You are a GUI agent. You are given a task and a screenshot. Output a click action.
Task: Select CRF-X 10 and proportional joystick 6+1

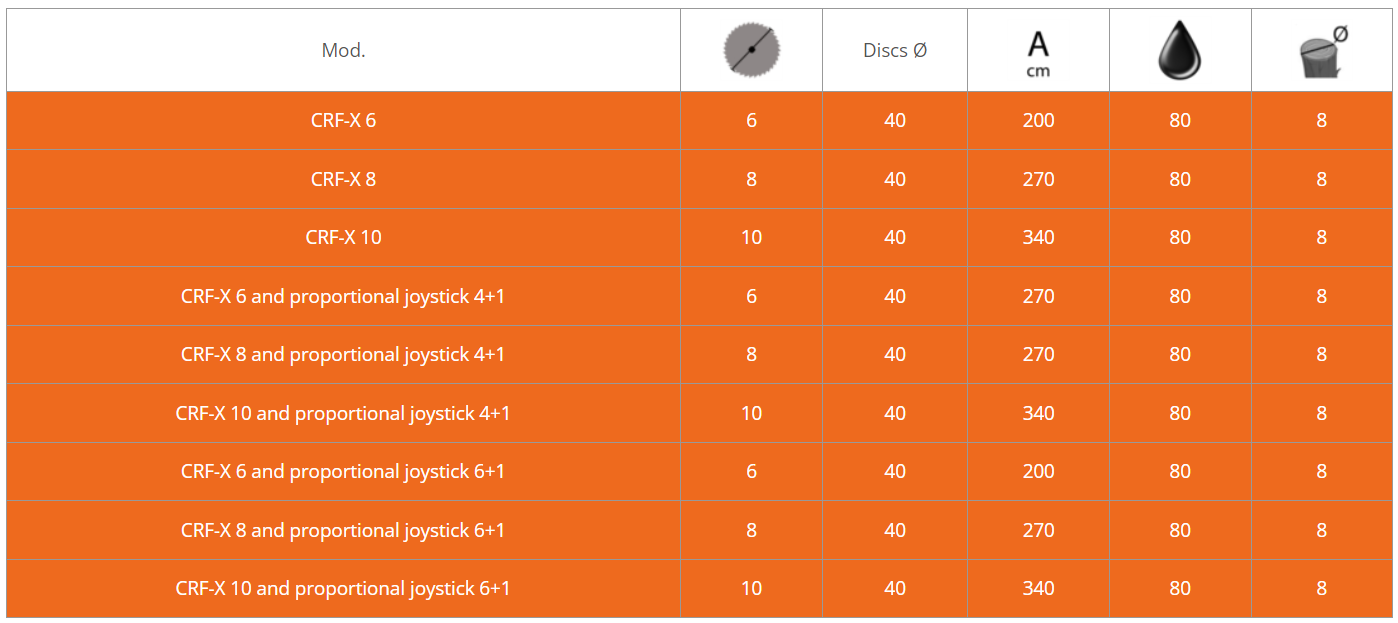coord(343,588)
